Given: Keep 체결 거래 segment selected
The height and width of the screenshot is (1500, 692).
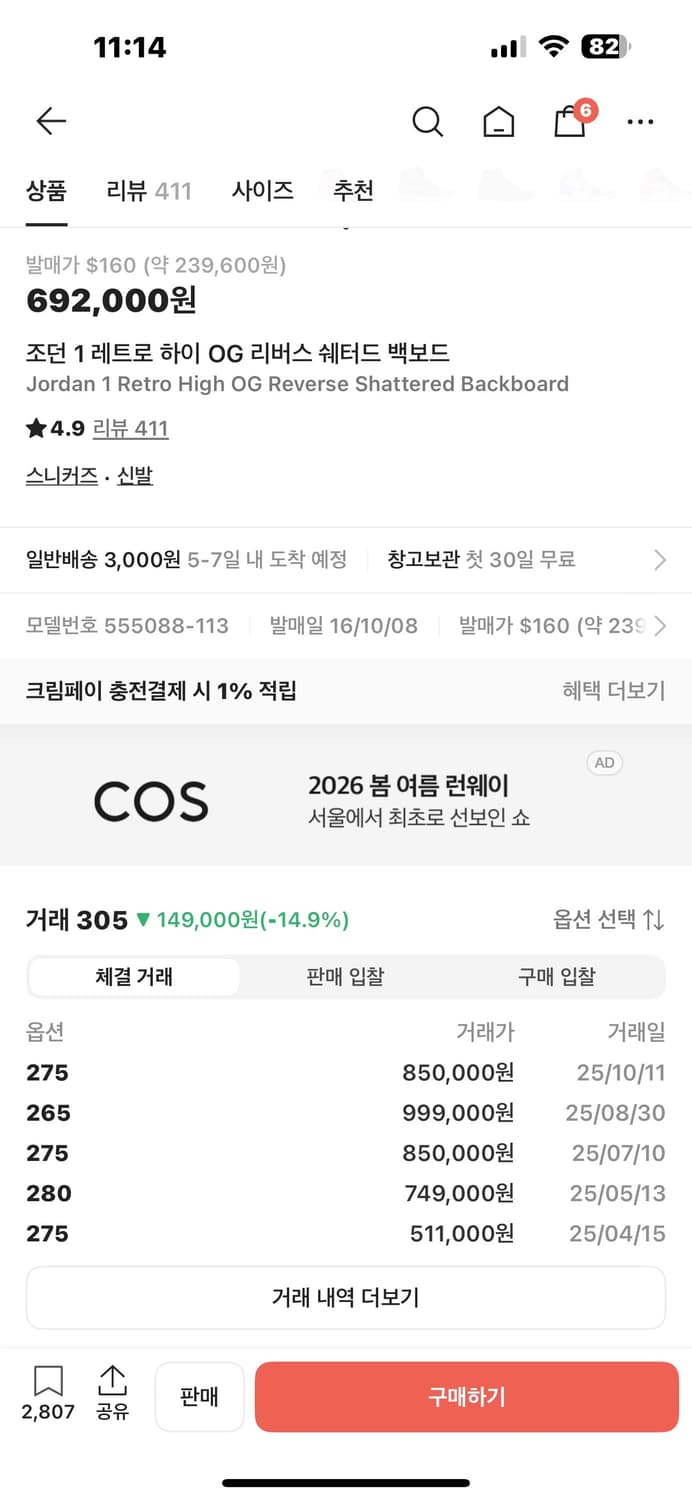Looking at the screenshot, I should click(134, 977).
